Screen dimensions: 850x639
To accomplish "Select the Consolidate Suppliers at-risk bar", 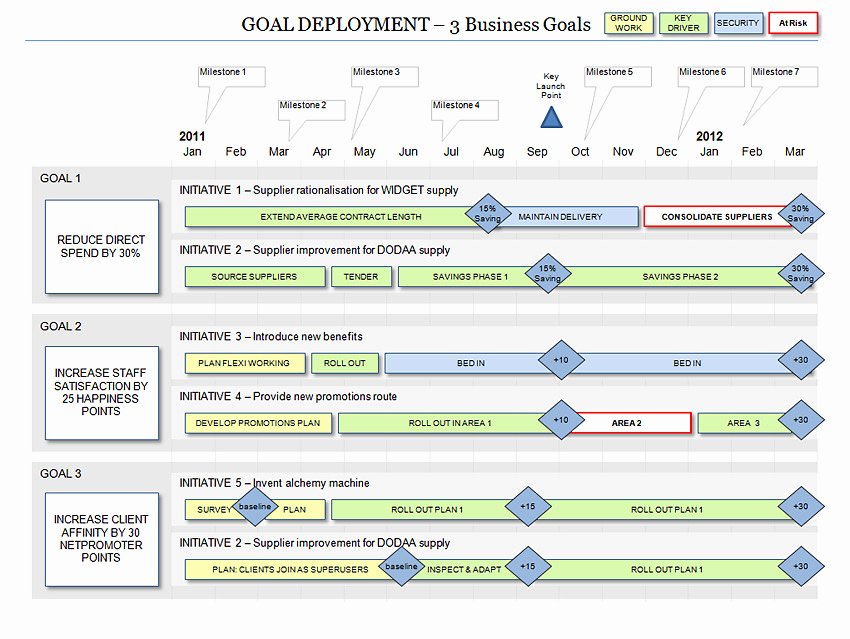I will [717, 217].
